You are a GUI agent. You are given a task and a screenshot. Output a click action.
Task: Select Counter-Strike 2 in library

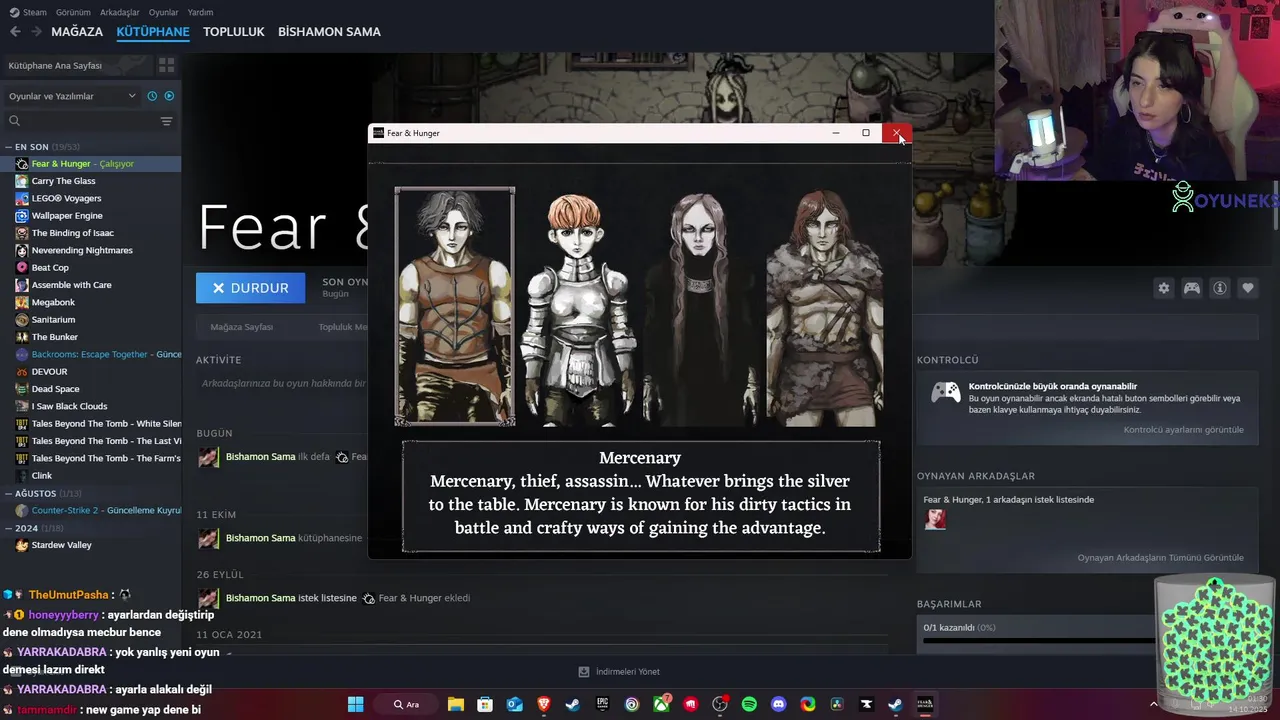pos(90,510)
